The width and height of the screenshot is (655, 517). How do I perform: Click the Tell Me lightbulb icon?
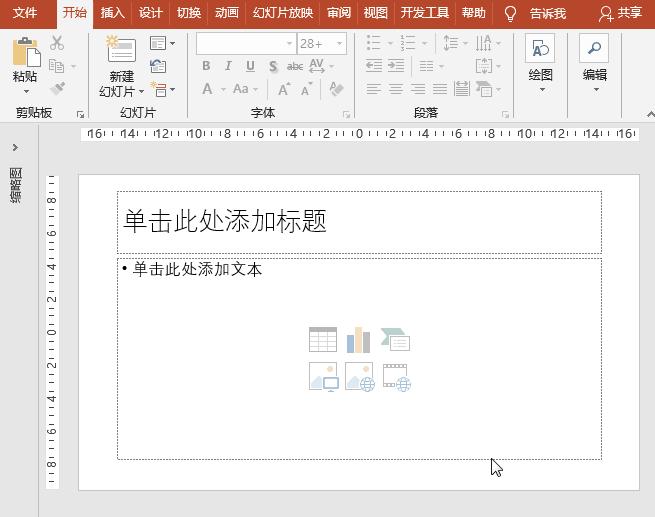pyautogui.click(x=510, y=14)
